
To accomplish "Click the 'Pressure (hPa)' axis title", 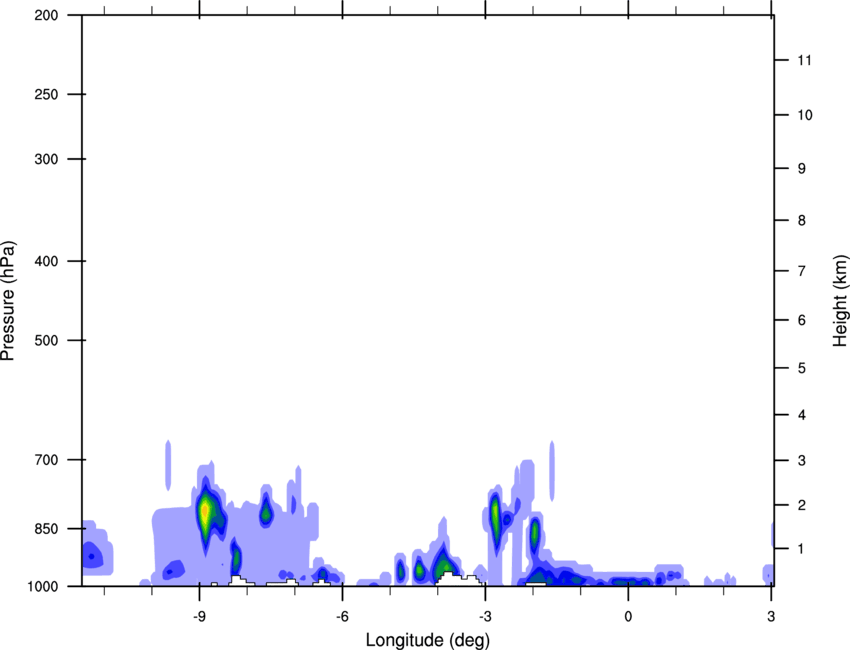I will pyautogui.click(x=8, y=301).
